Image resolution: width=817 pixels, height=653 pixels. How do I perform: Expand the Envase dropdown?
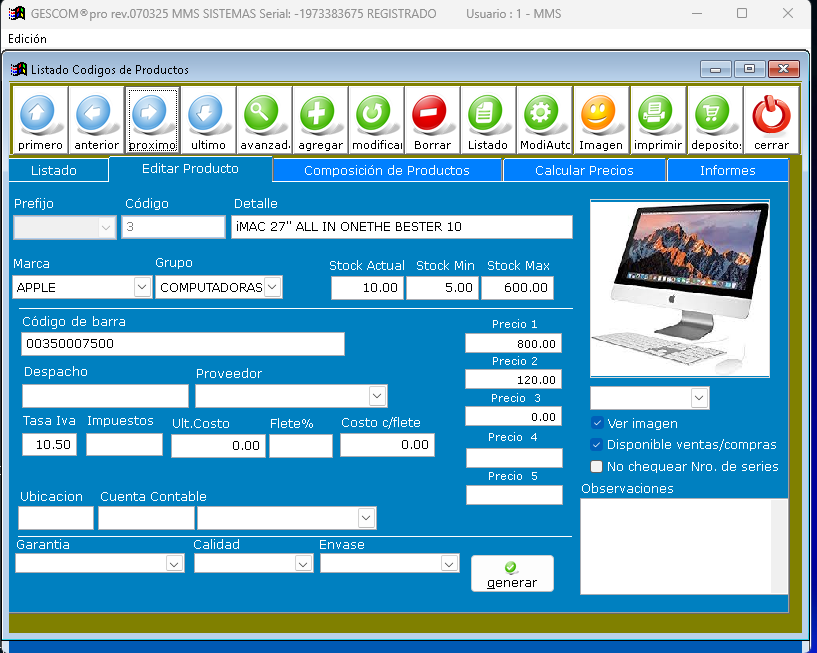coord(449,563)
